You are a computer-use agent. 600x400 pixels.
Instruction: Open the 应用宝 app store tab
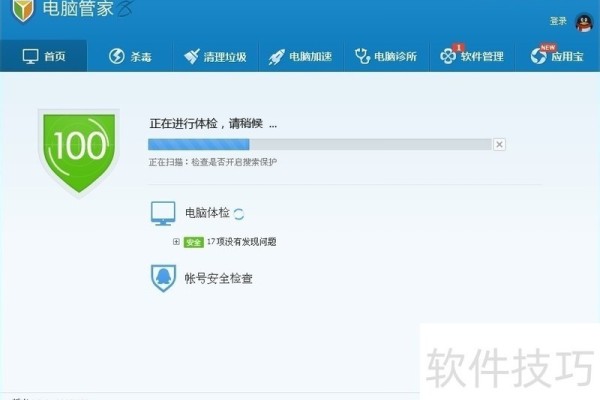point(557,56)
